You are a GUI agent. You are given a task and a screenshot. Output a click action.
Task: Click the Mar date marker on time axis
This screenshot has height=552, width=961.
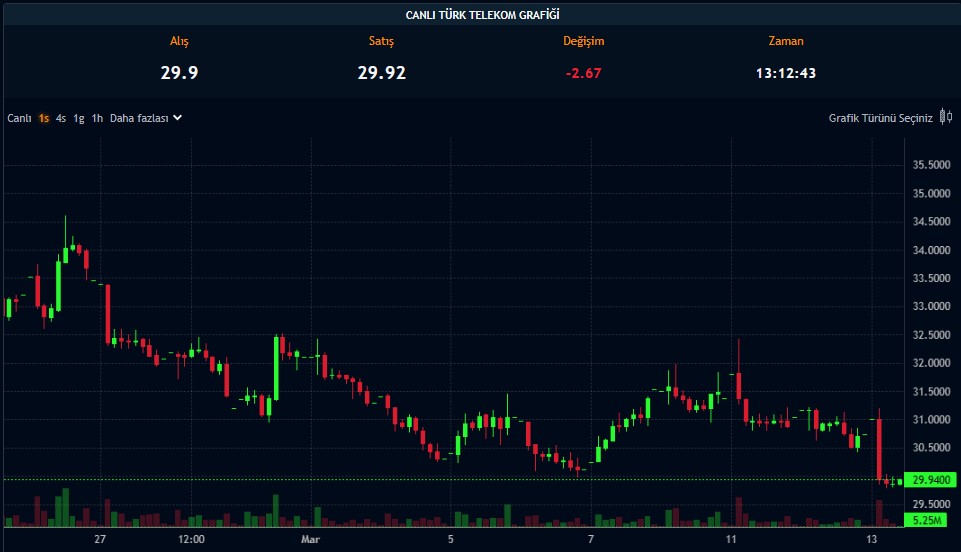click(x=311, y=539)
